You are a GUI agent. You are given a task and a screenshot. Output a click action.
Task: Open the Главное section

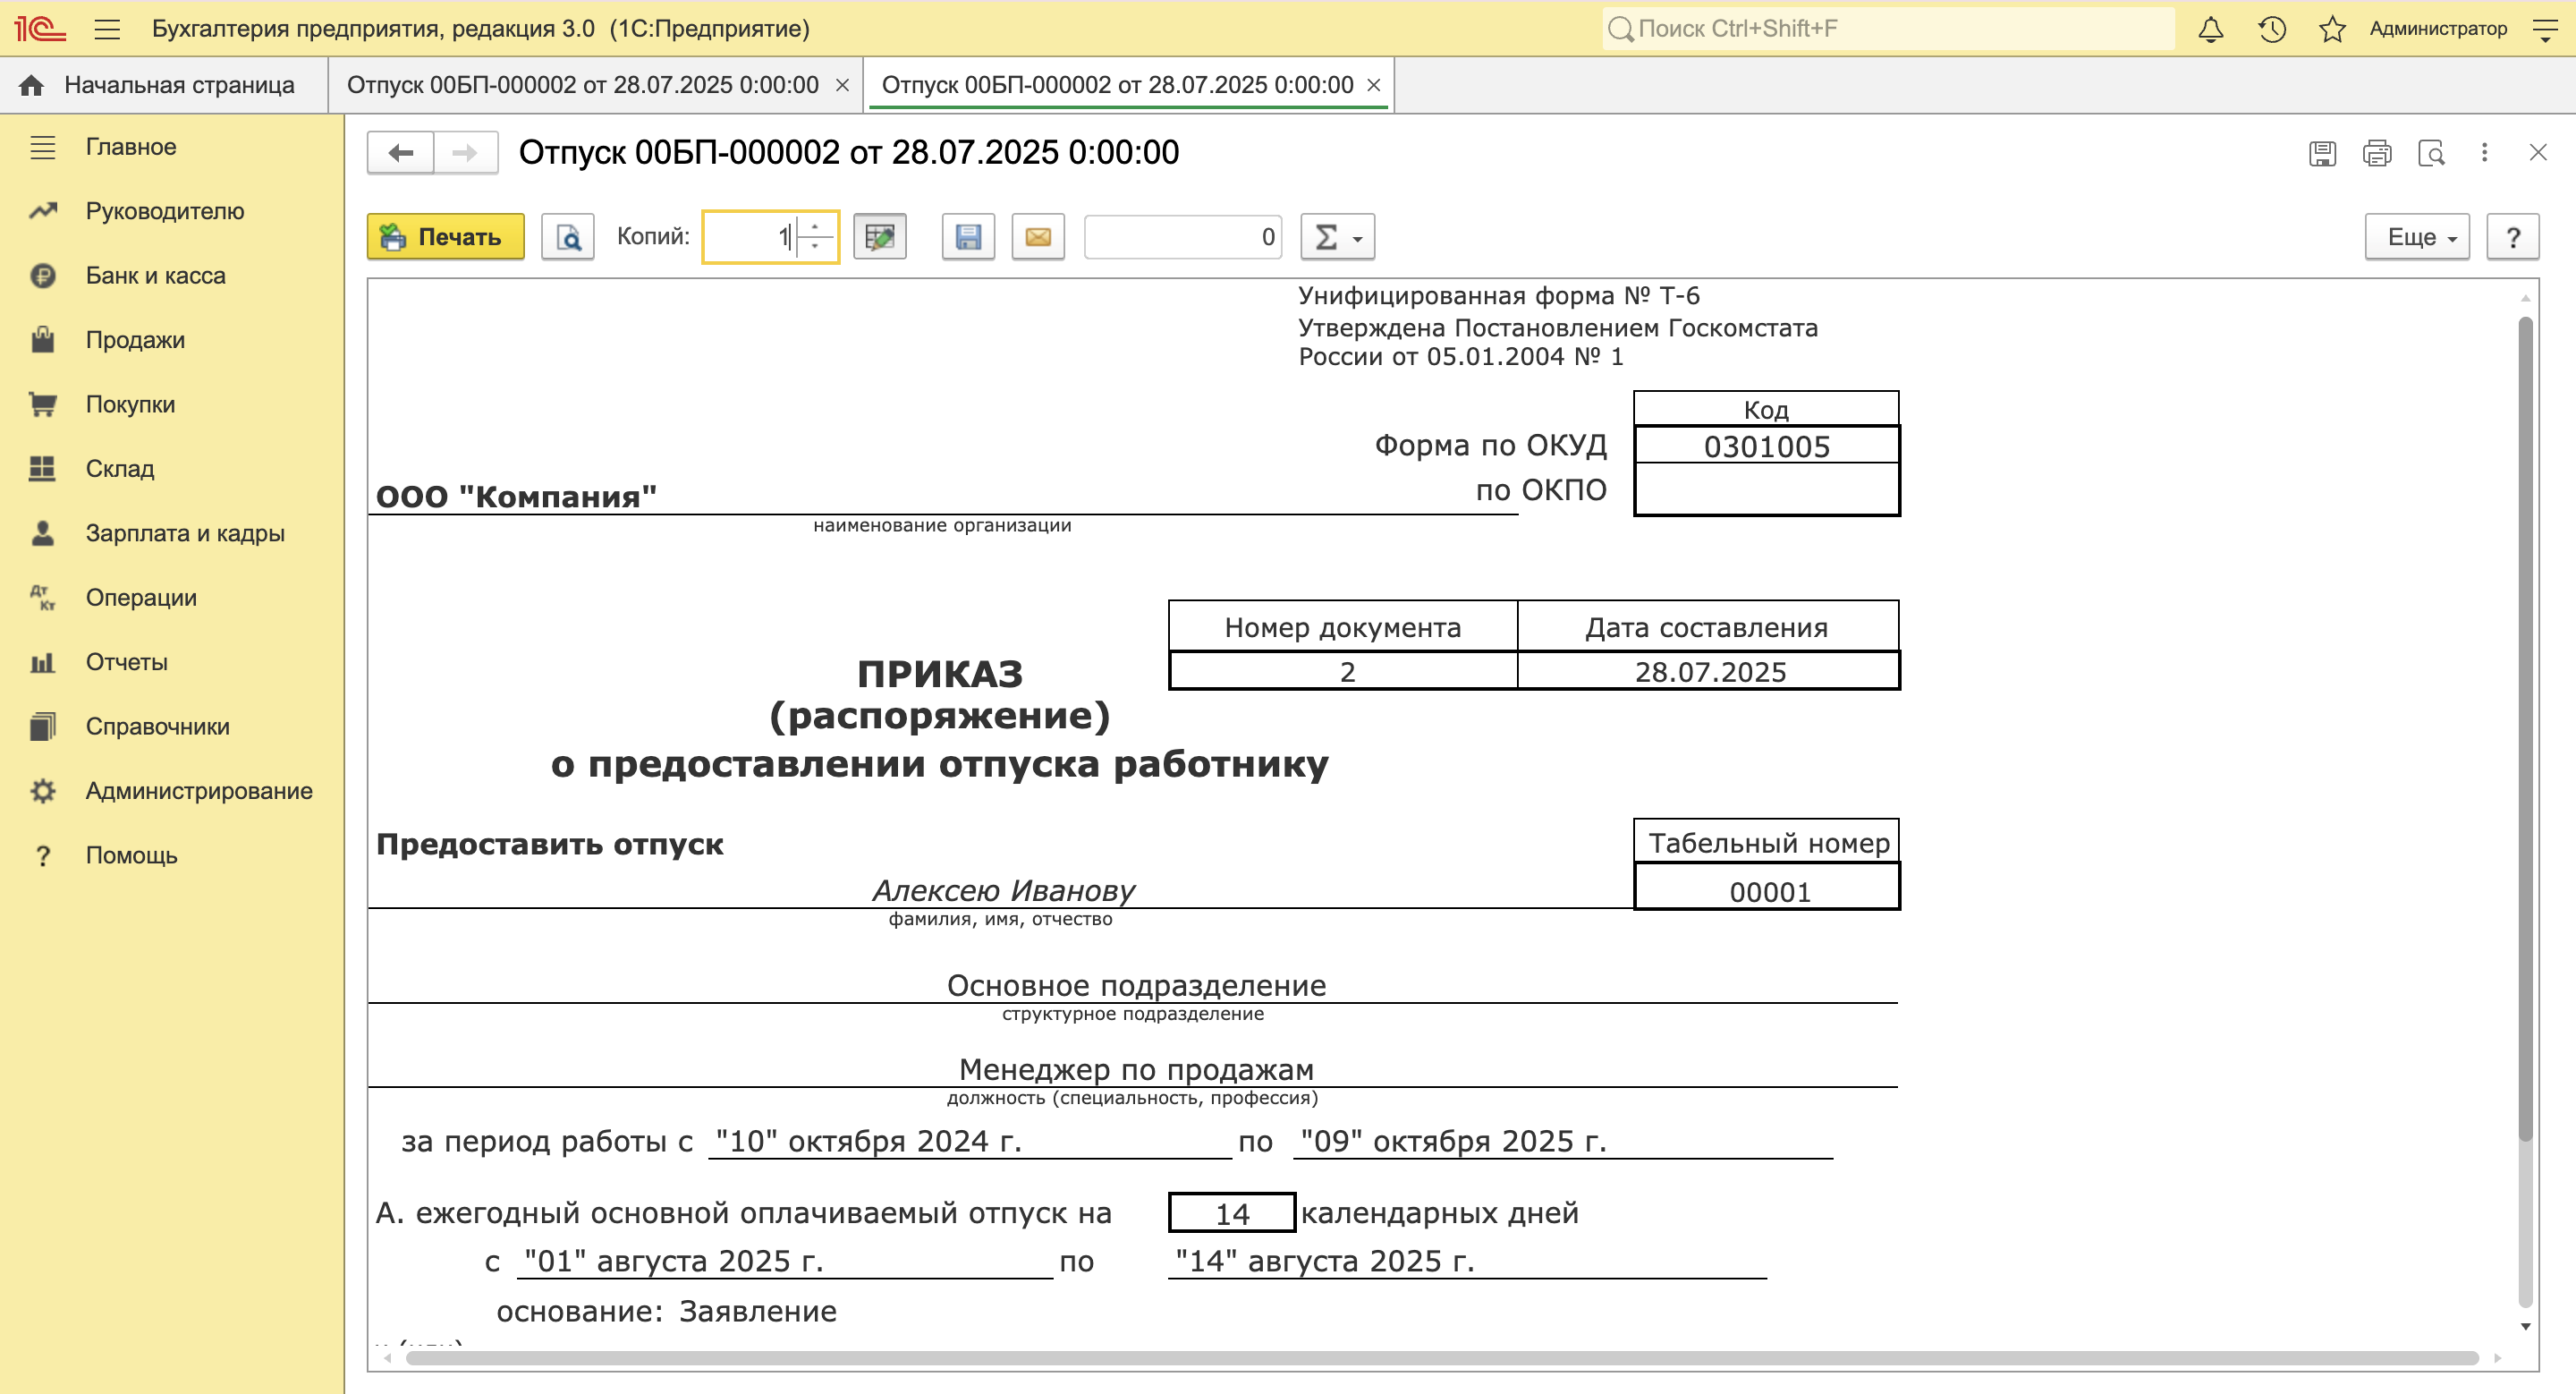(x=131, y=147)
